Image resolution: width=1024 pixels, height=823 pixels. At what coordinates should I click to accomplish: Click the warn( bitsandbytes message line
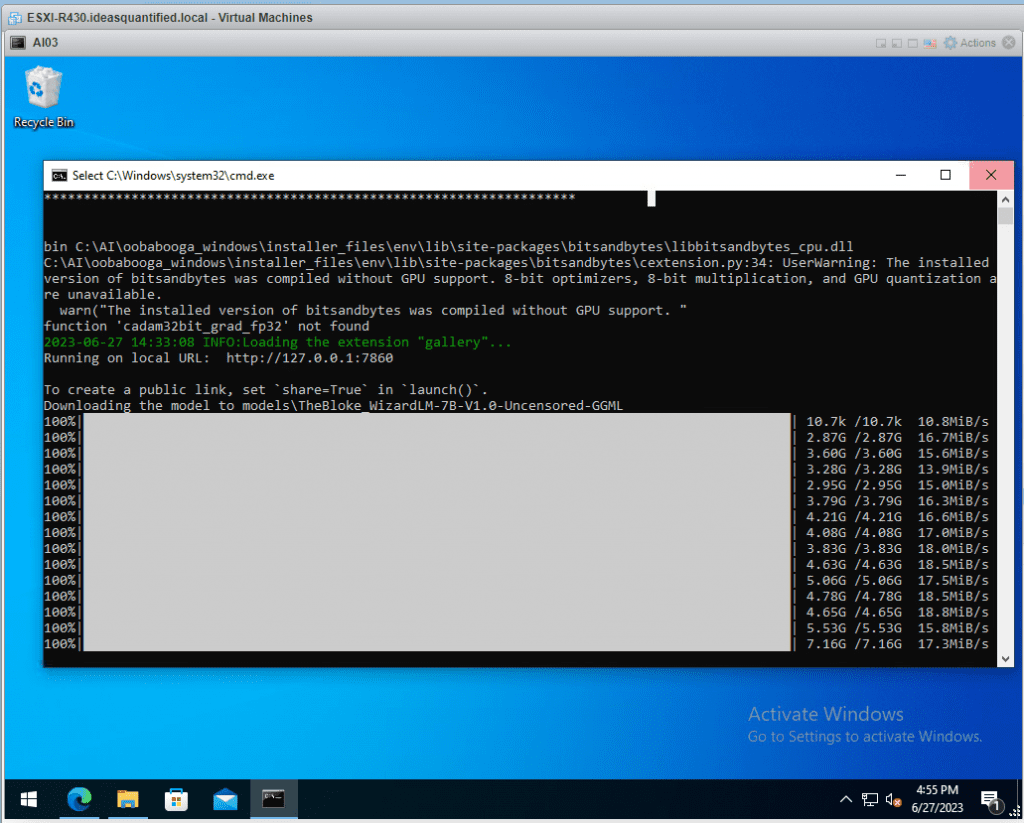pos(372,310)
